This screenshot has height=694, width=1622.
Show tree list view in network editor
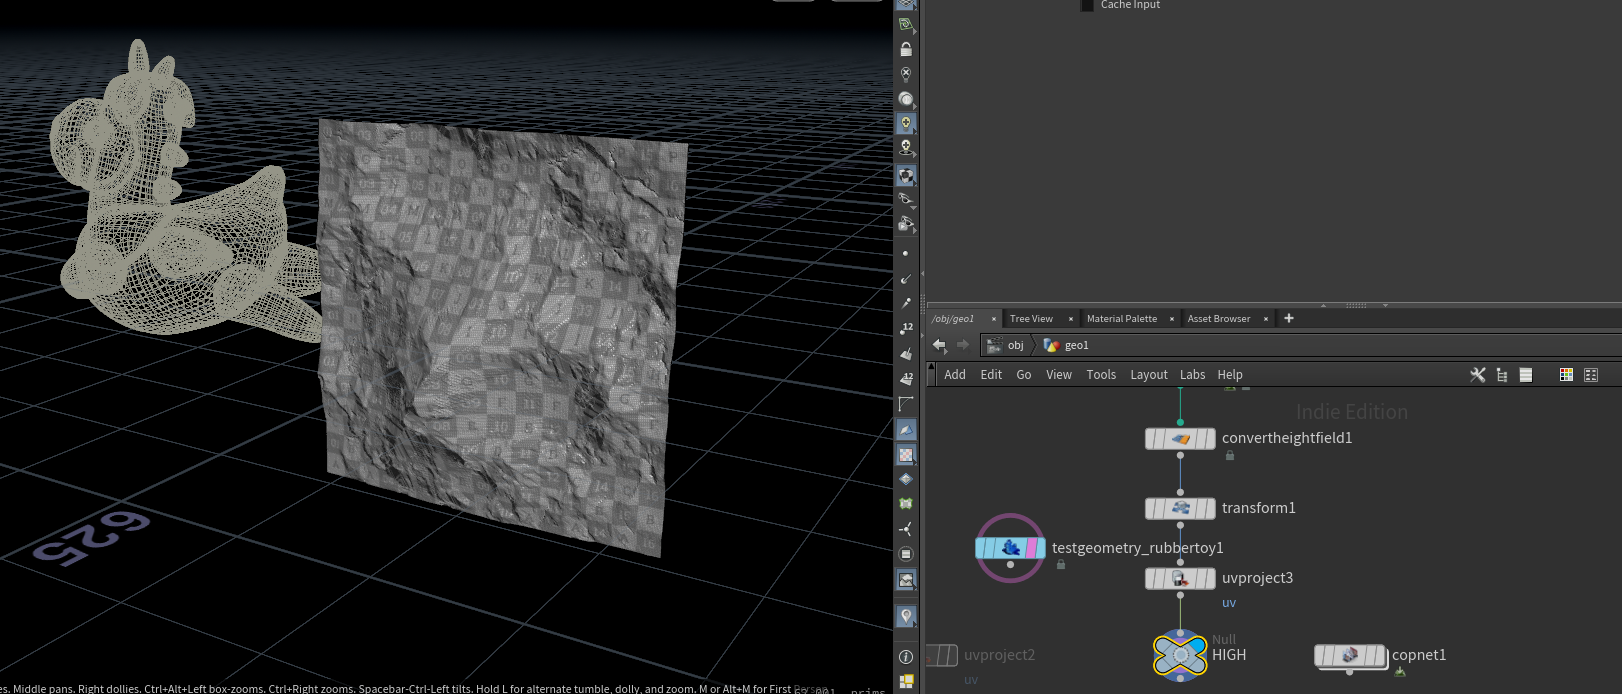click(x=1501, y=375)
